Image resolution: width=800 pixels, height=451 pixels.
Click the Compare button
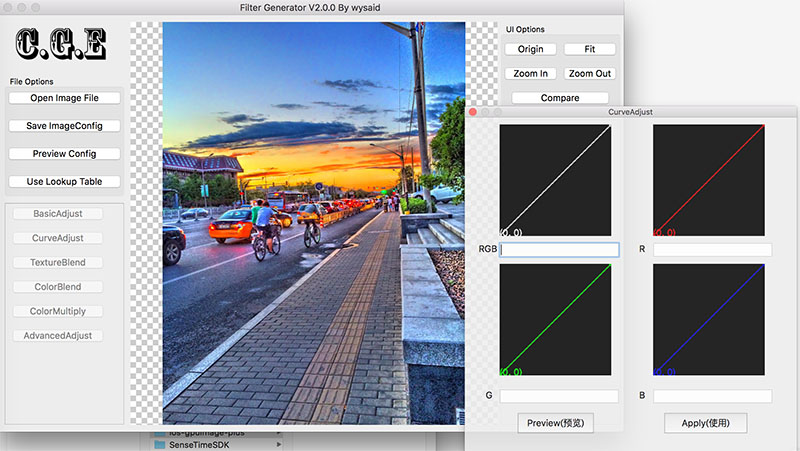click(560, 98)
